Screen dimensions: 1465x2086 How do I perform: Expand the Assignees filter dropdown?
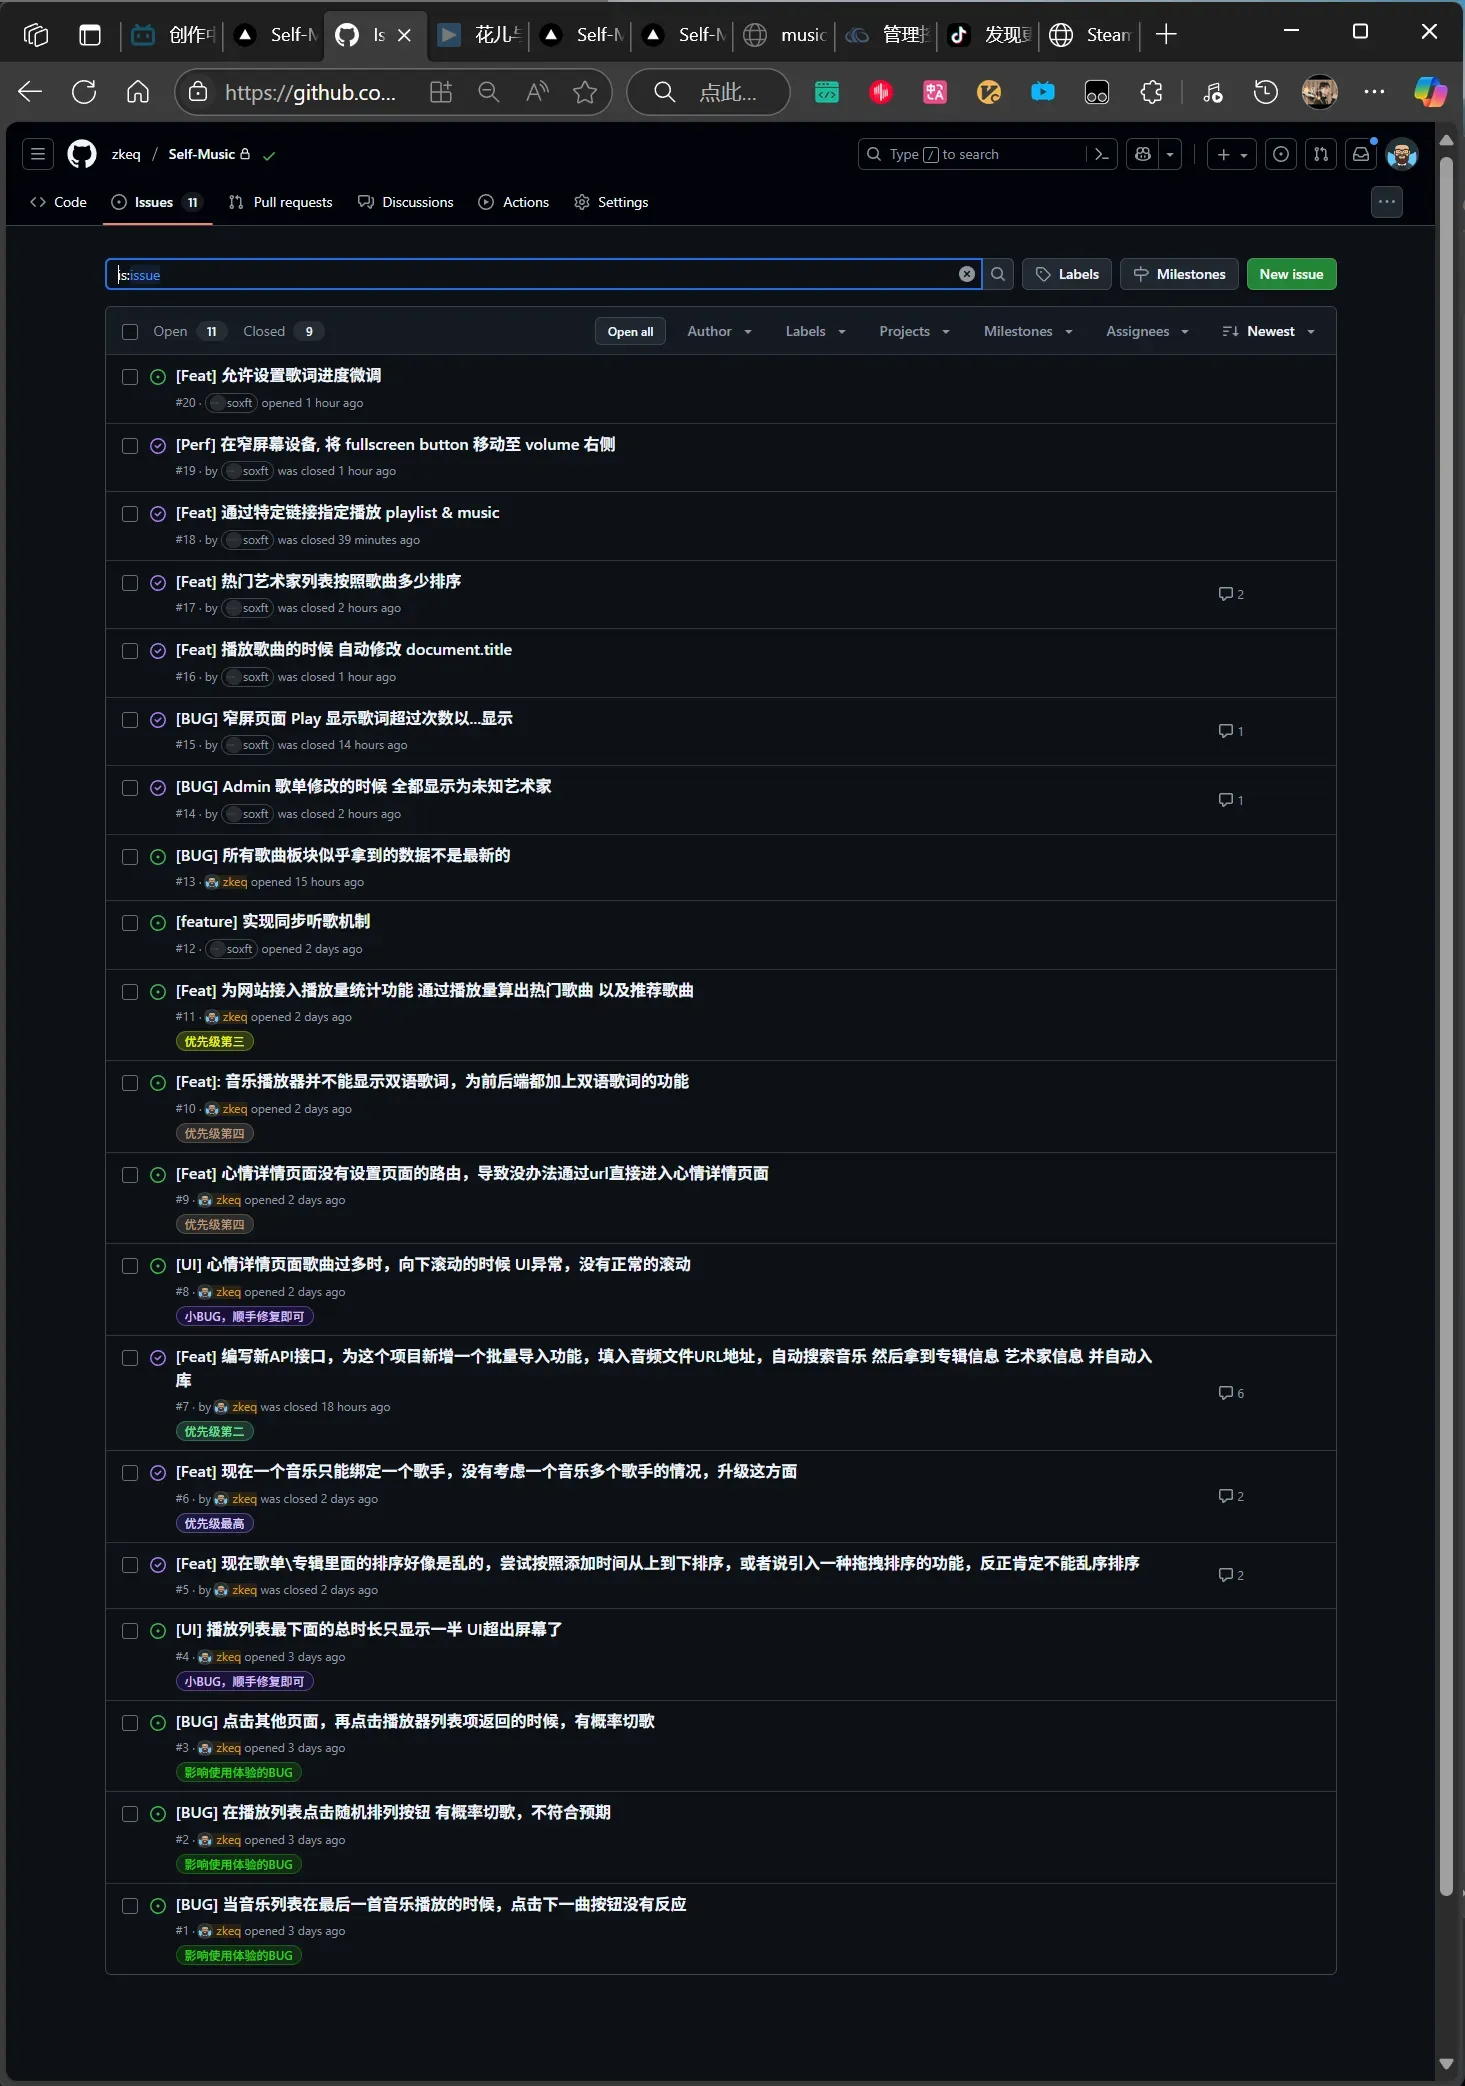point(1147,332)
